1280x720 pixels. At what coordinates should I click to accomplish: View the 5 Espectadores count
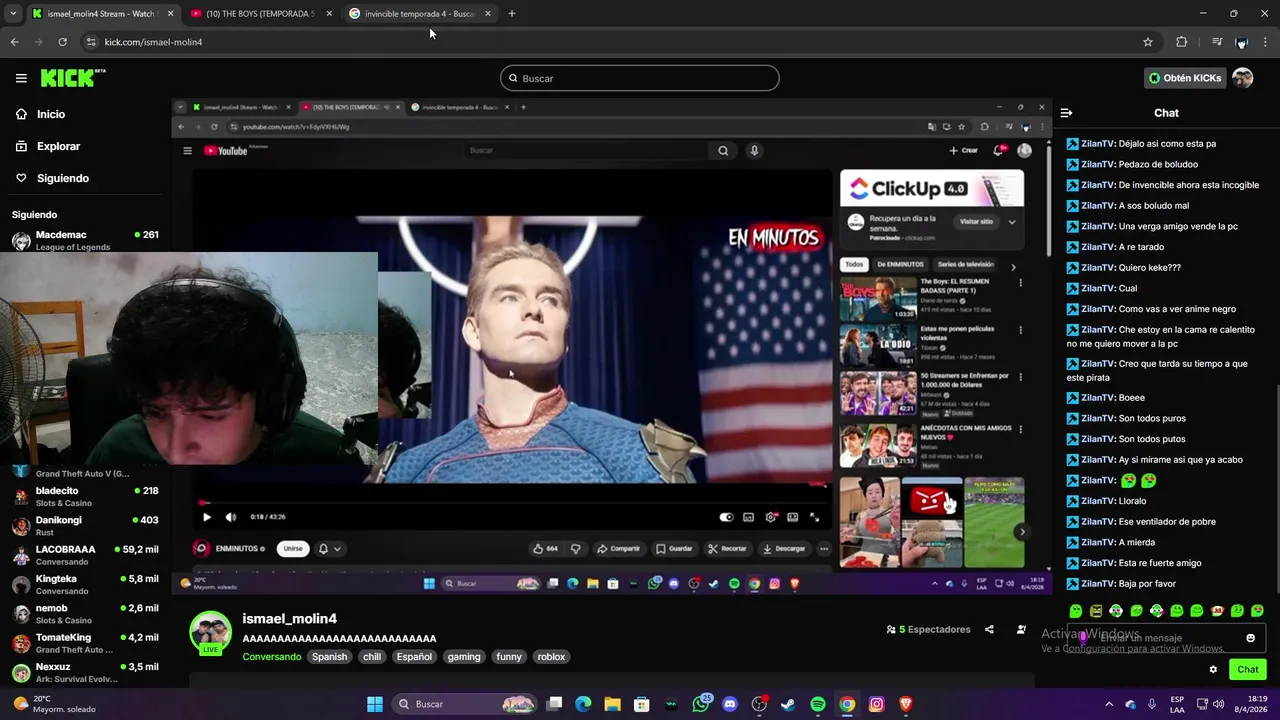point(928,630)
